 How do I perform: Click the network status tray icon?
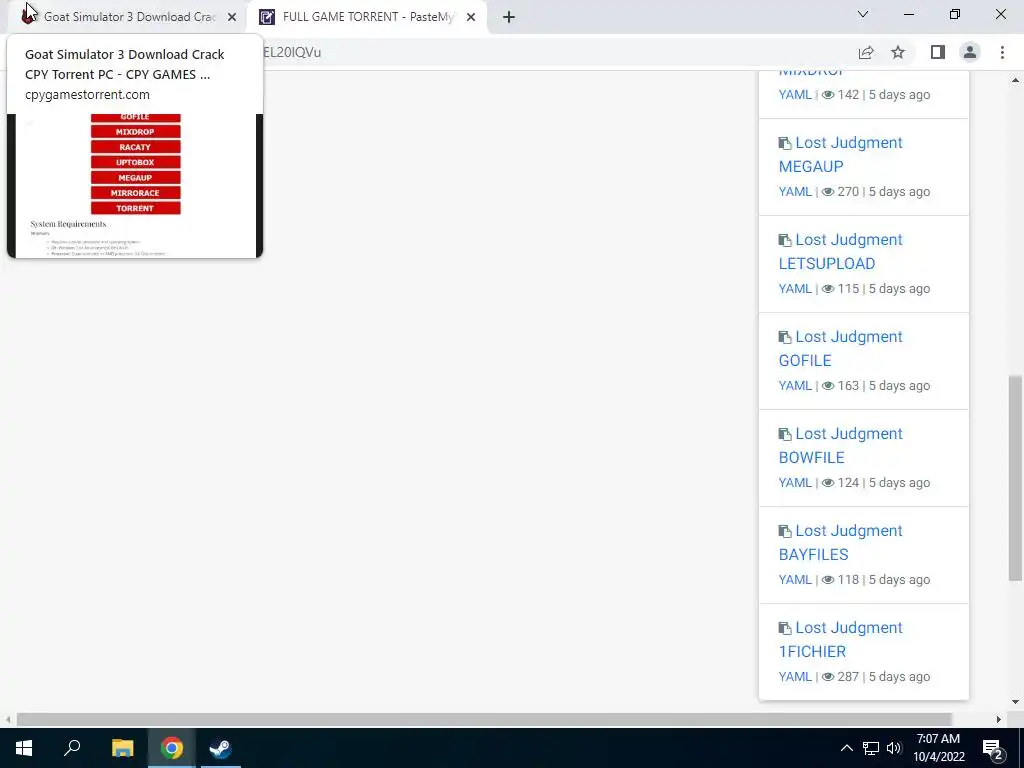pos(871,748)
